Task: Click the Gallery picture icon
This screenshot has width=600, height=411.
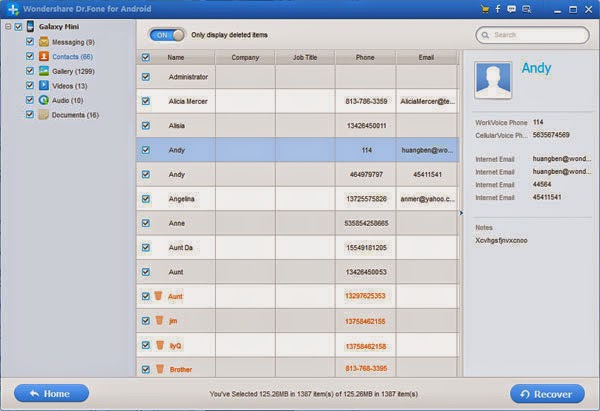Action: tap(44, 71)
